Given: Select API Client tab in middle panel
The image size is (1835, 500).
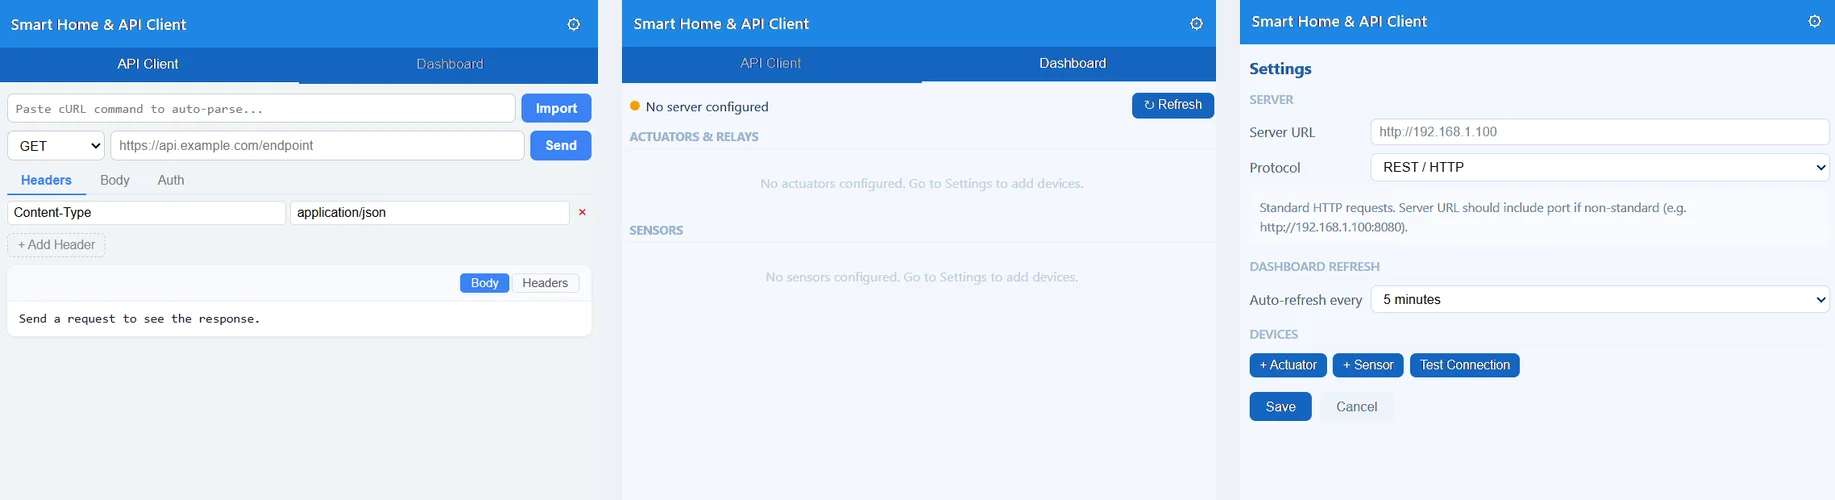Looking at the screenshot, I should (x=771, y=63).
